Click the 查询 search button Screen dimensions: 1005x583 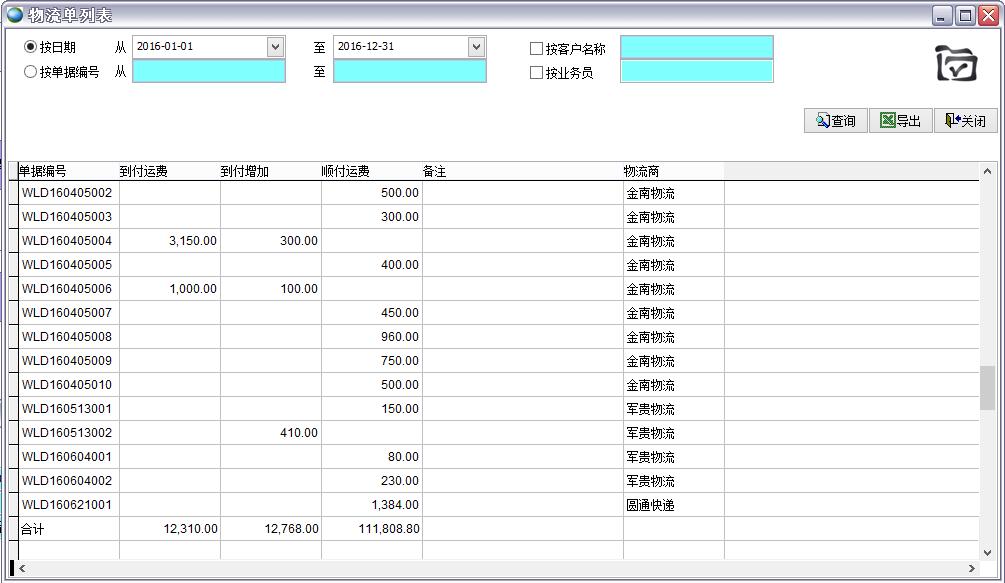[x=835, y=121]
